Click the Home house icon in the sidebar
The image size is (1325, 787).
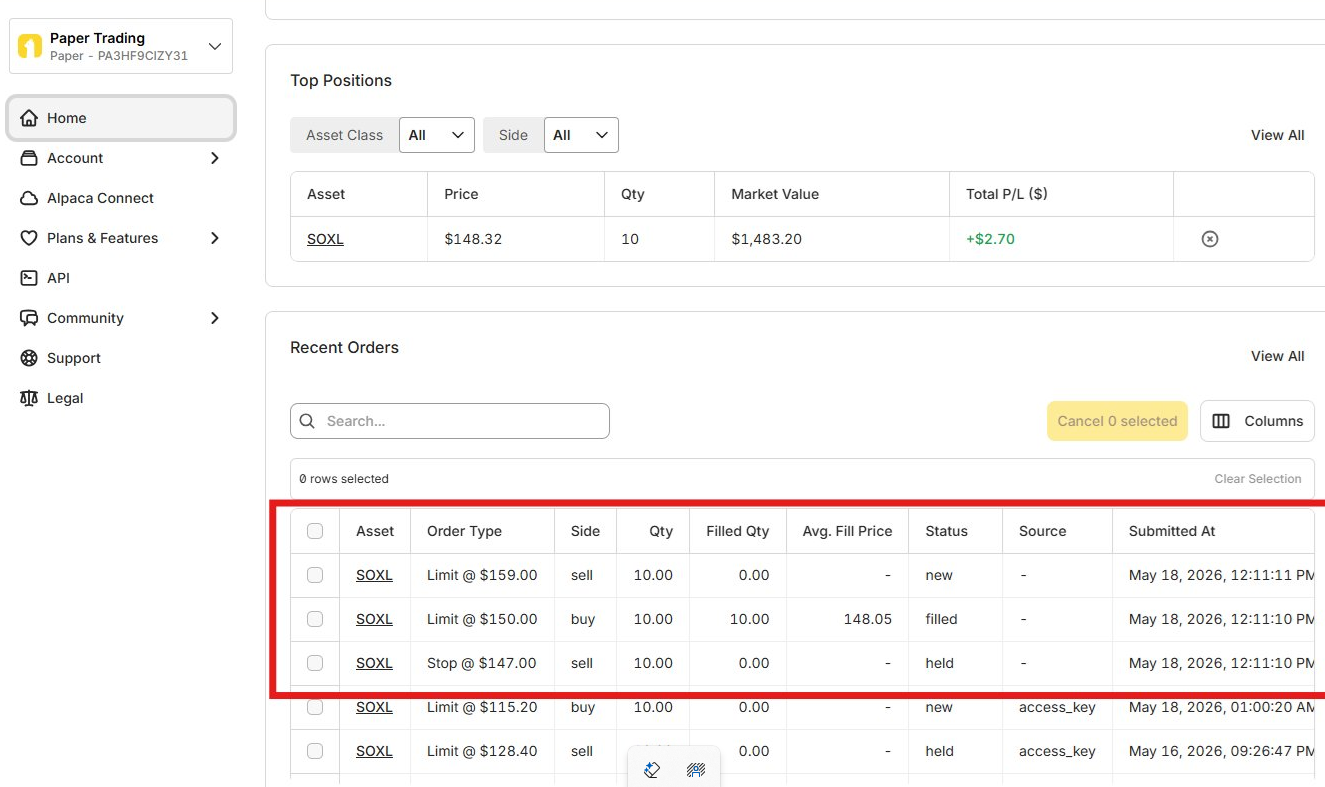click(29, 118)
